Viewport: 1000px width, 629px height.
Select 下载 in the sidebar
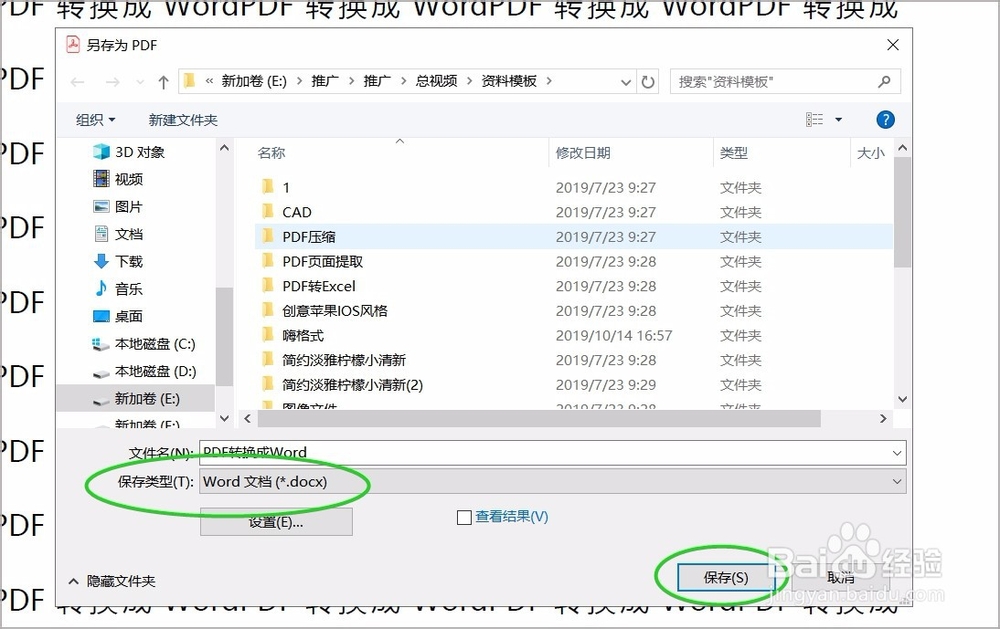pyautogui.click(x=138, y=260)
